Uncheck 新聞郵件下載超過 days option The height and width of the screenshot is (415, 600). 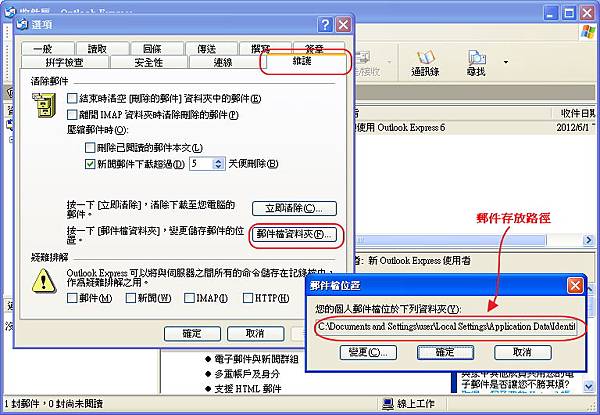[x=90, y=164]
